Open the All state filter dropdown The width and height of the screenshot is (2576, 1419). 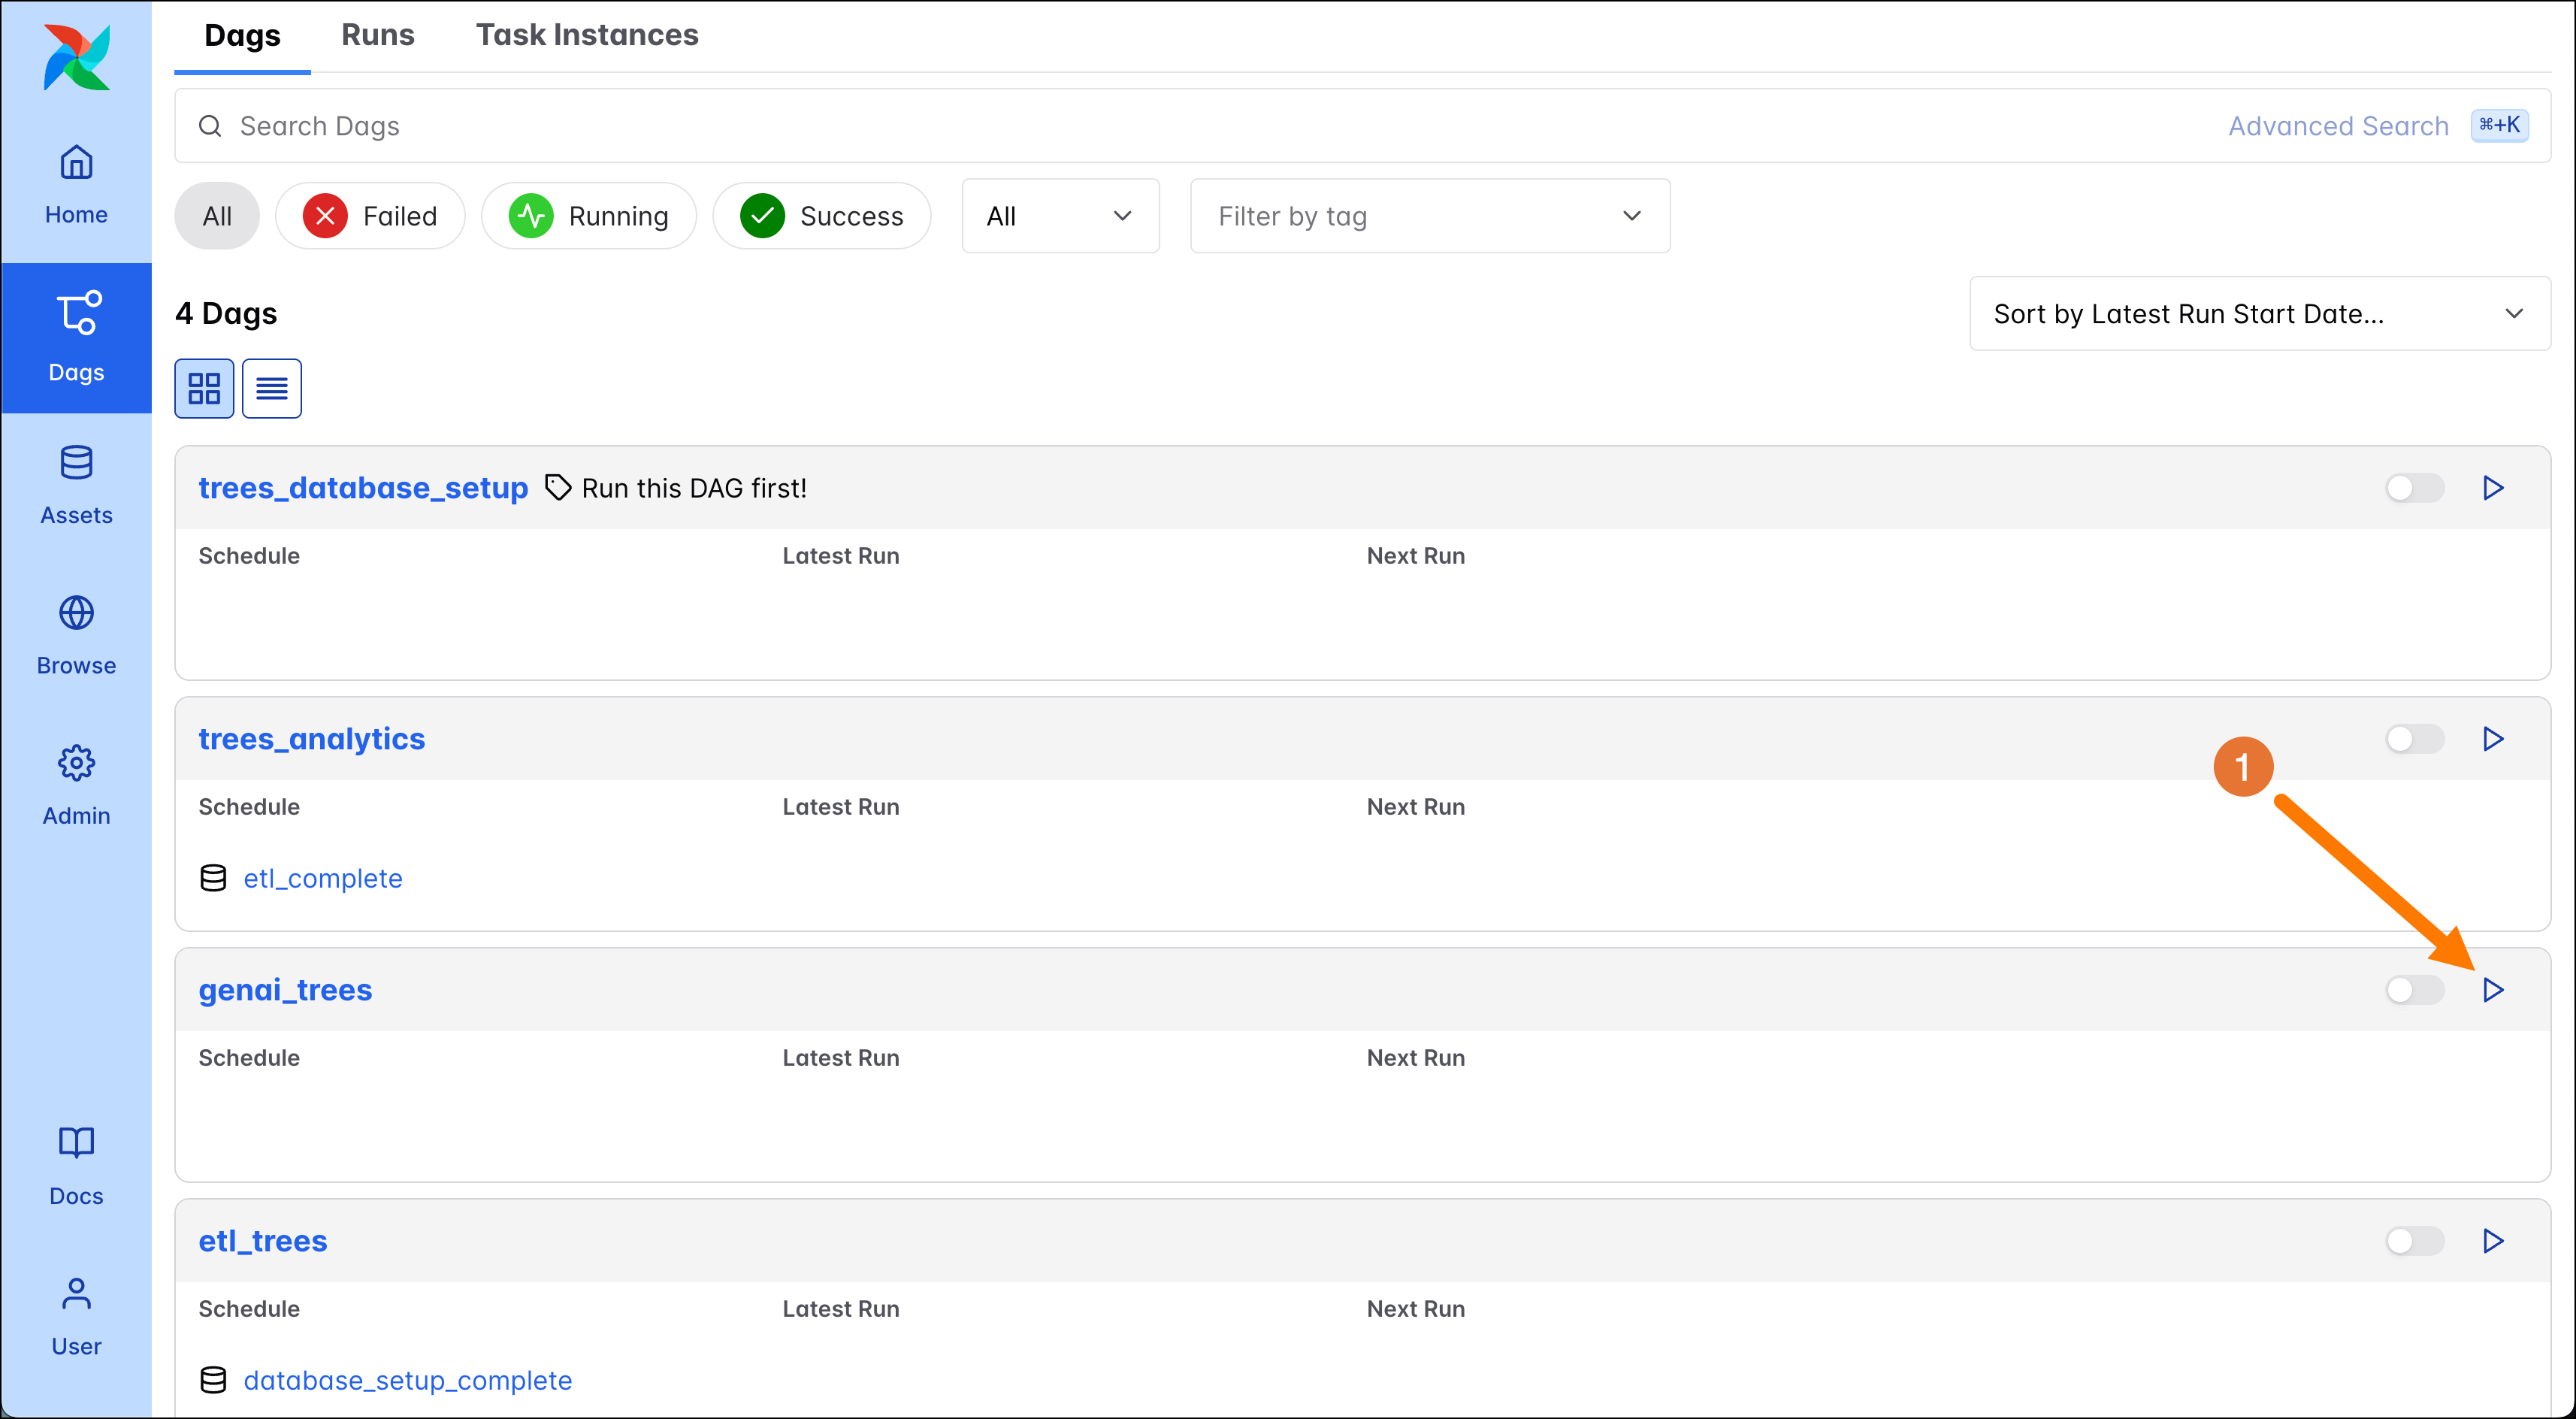click(1060, 215)
